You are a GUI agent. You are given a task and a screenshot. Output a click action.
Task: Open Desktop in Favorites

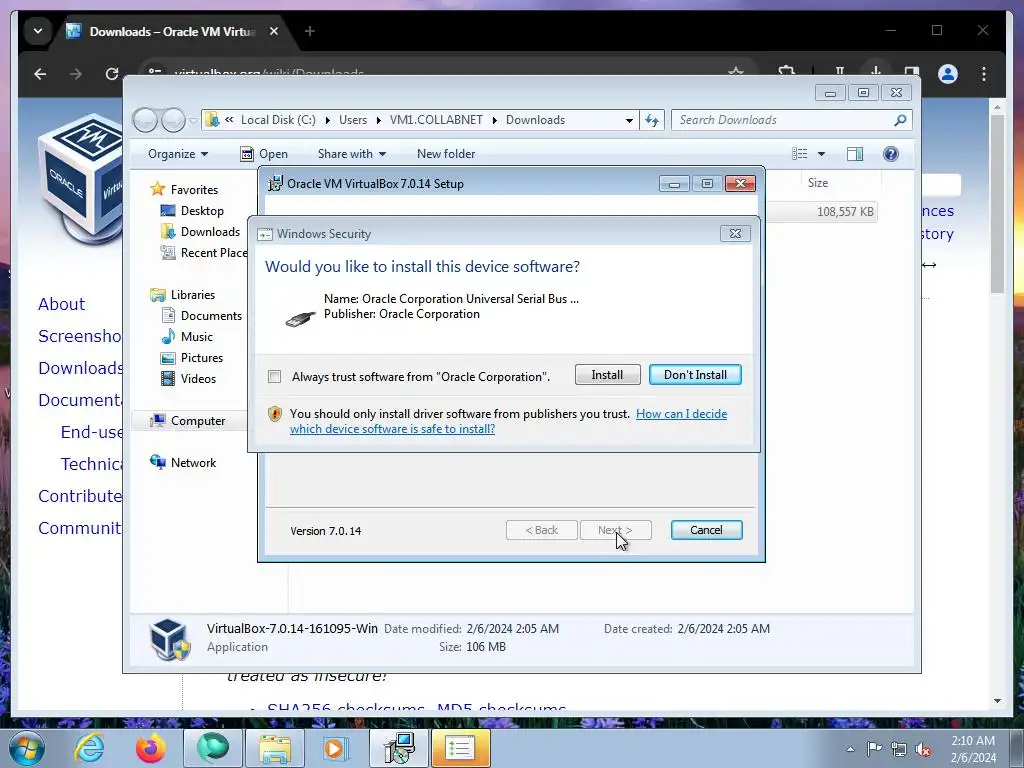coord(202,211)
